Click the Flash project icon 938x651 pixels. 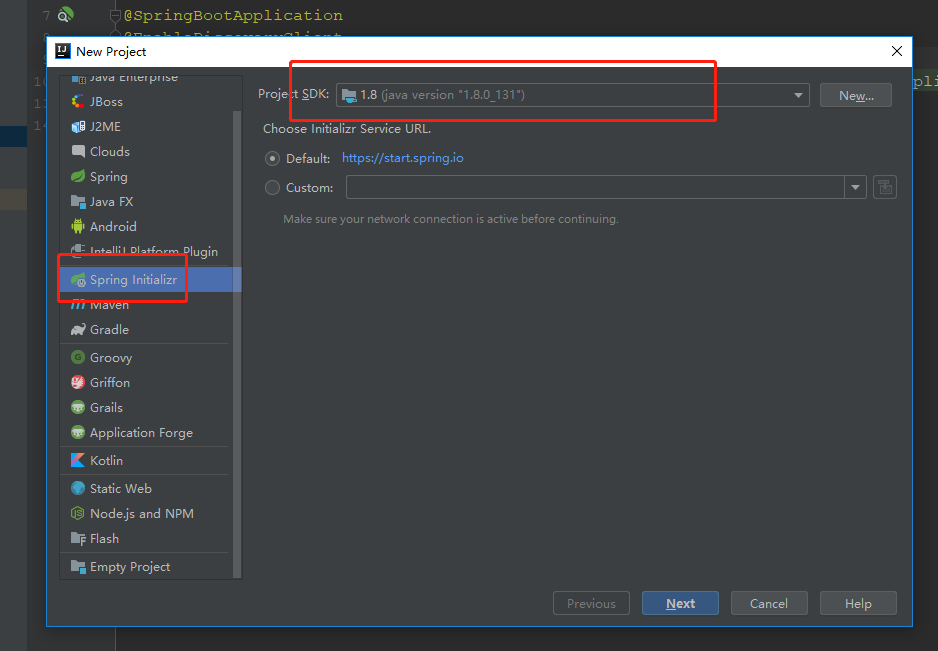78,539
